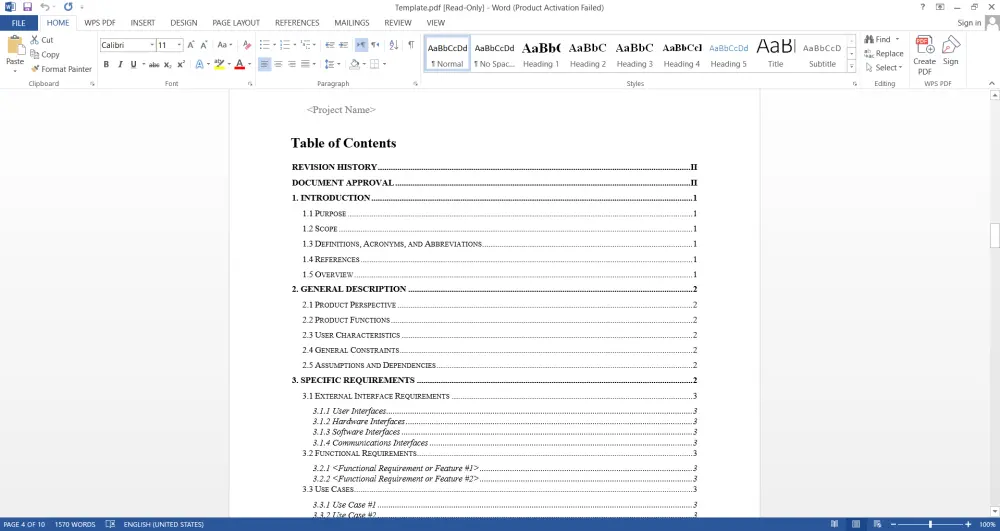Click the proofing book icon in status bar

(110, 524)
